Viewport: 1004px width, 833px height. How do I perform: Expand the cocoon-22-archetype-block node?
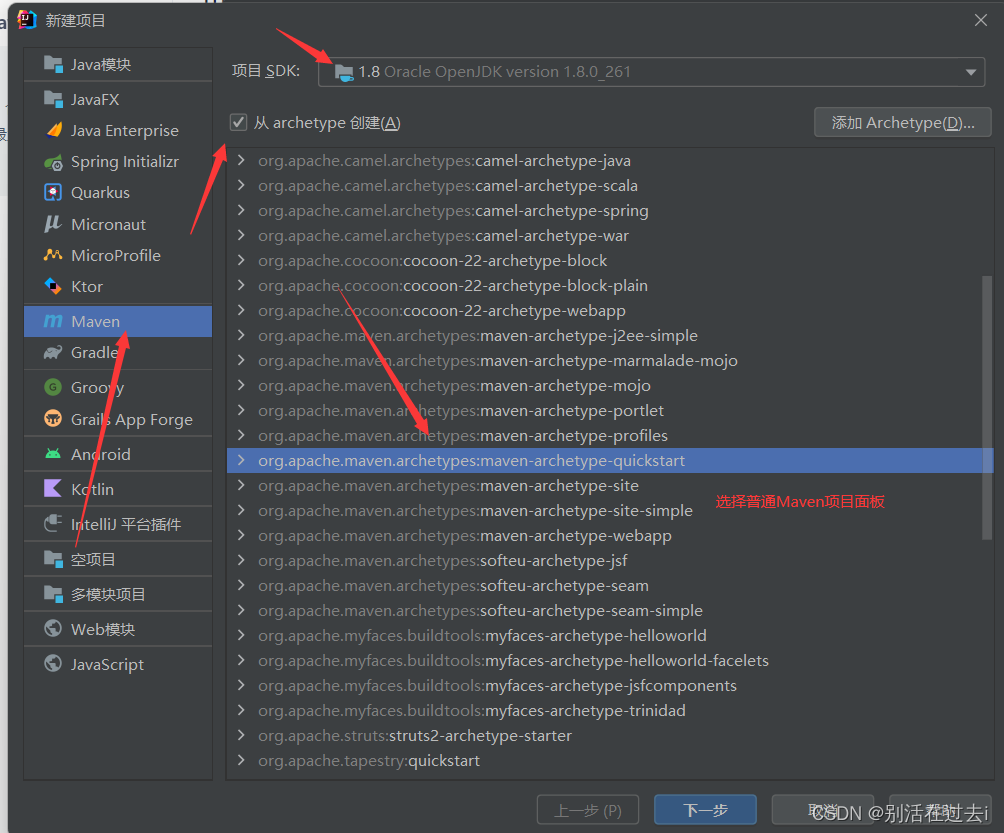point(241,260)
